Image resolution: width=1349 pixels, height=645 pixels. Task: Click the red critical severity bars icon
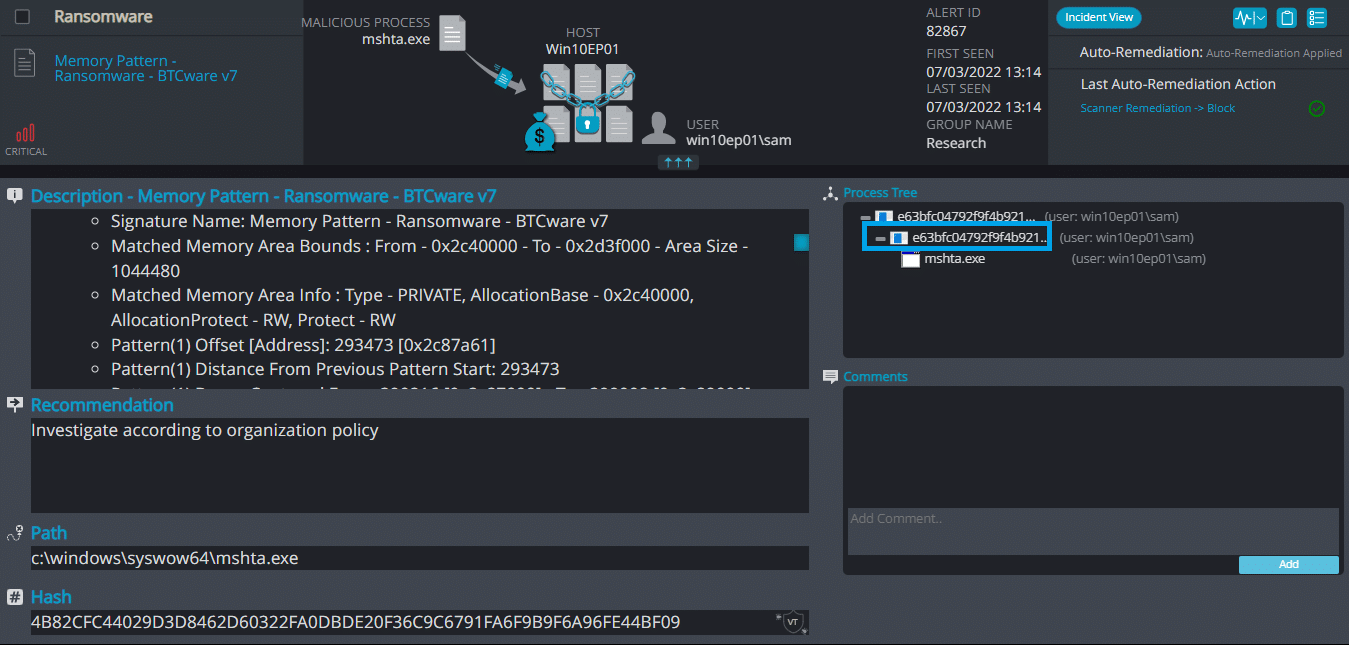coord(26,133)
